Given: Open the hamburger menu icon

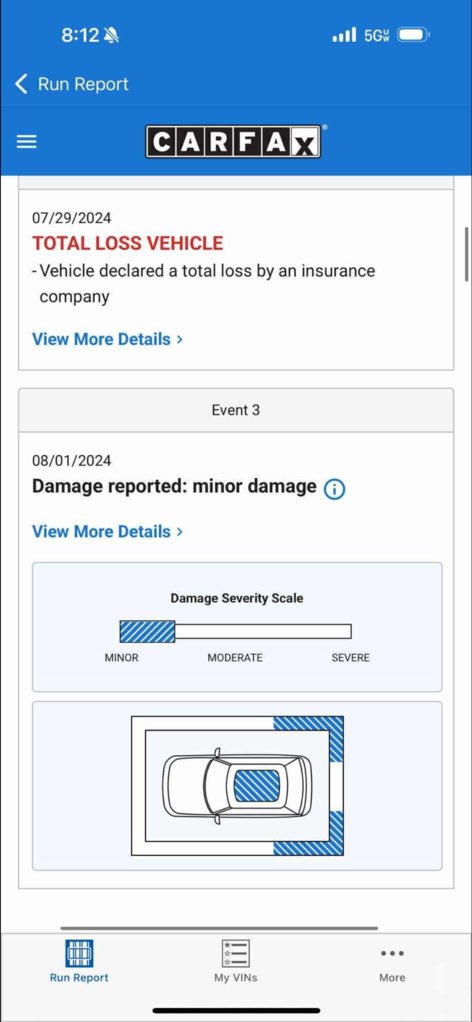Looking at the screenshot, I should pos(26,142).
